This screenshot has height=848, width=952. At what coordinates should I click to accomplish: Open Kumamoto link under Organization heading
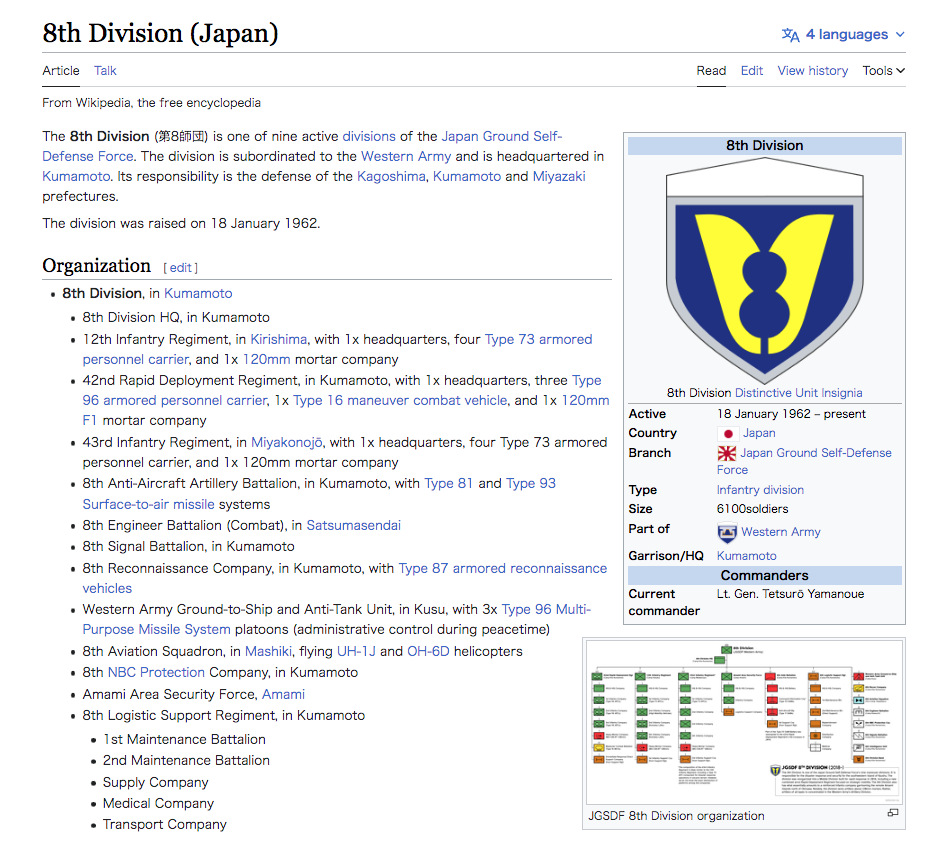(198, 294)
